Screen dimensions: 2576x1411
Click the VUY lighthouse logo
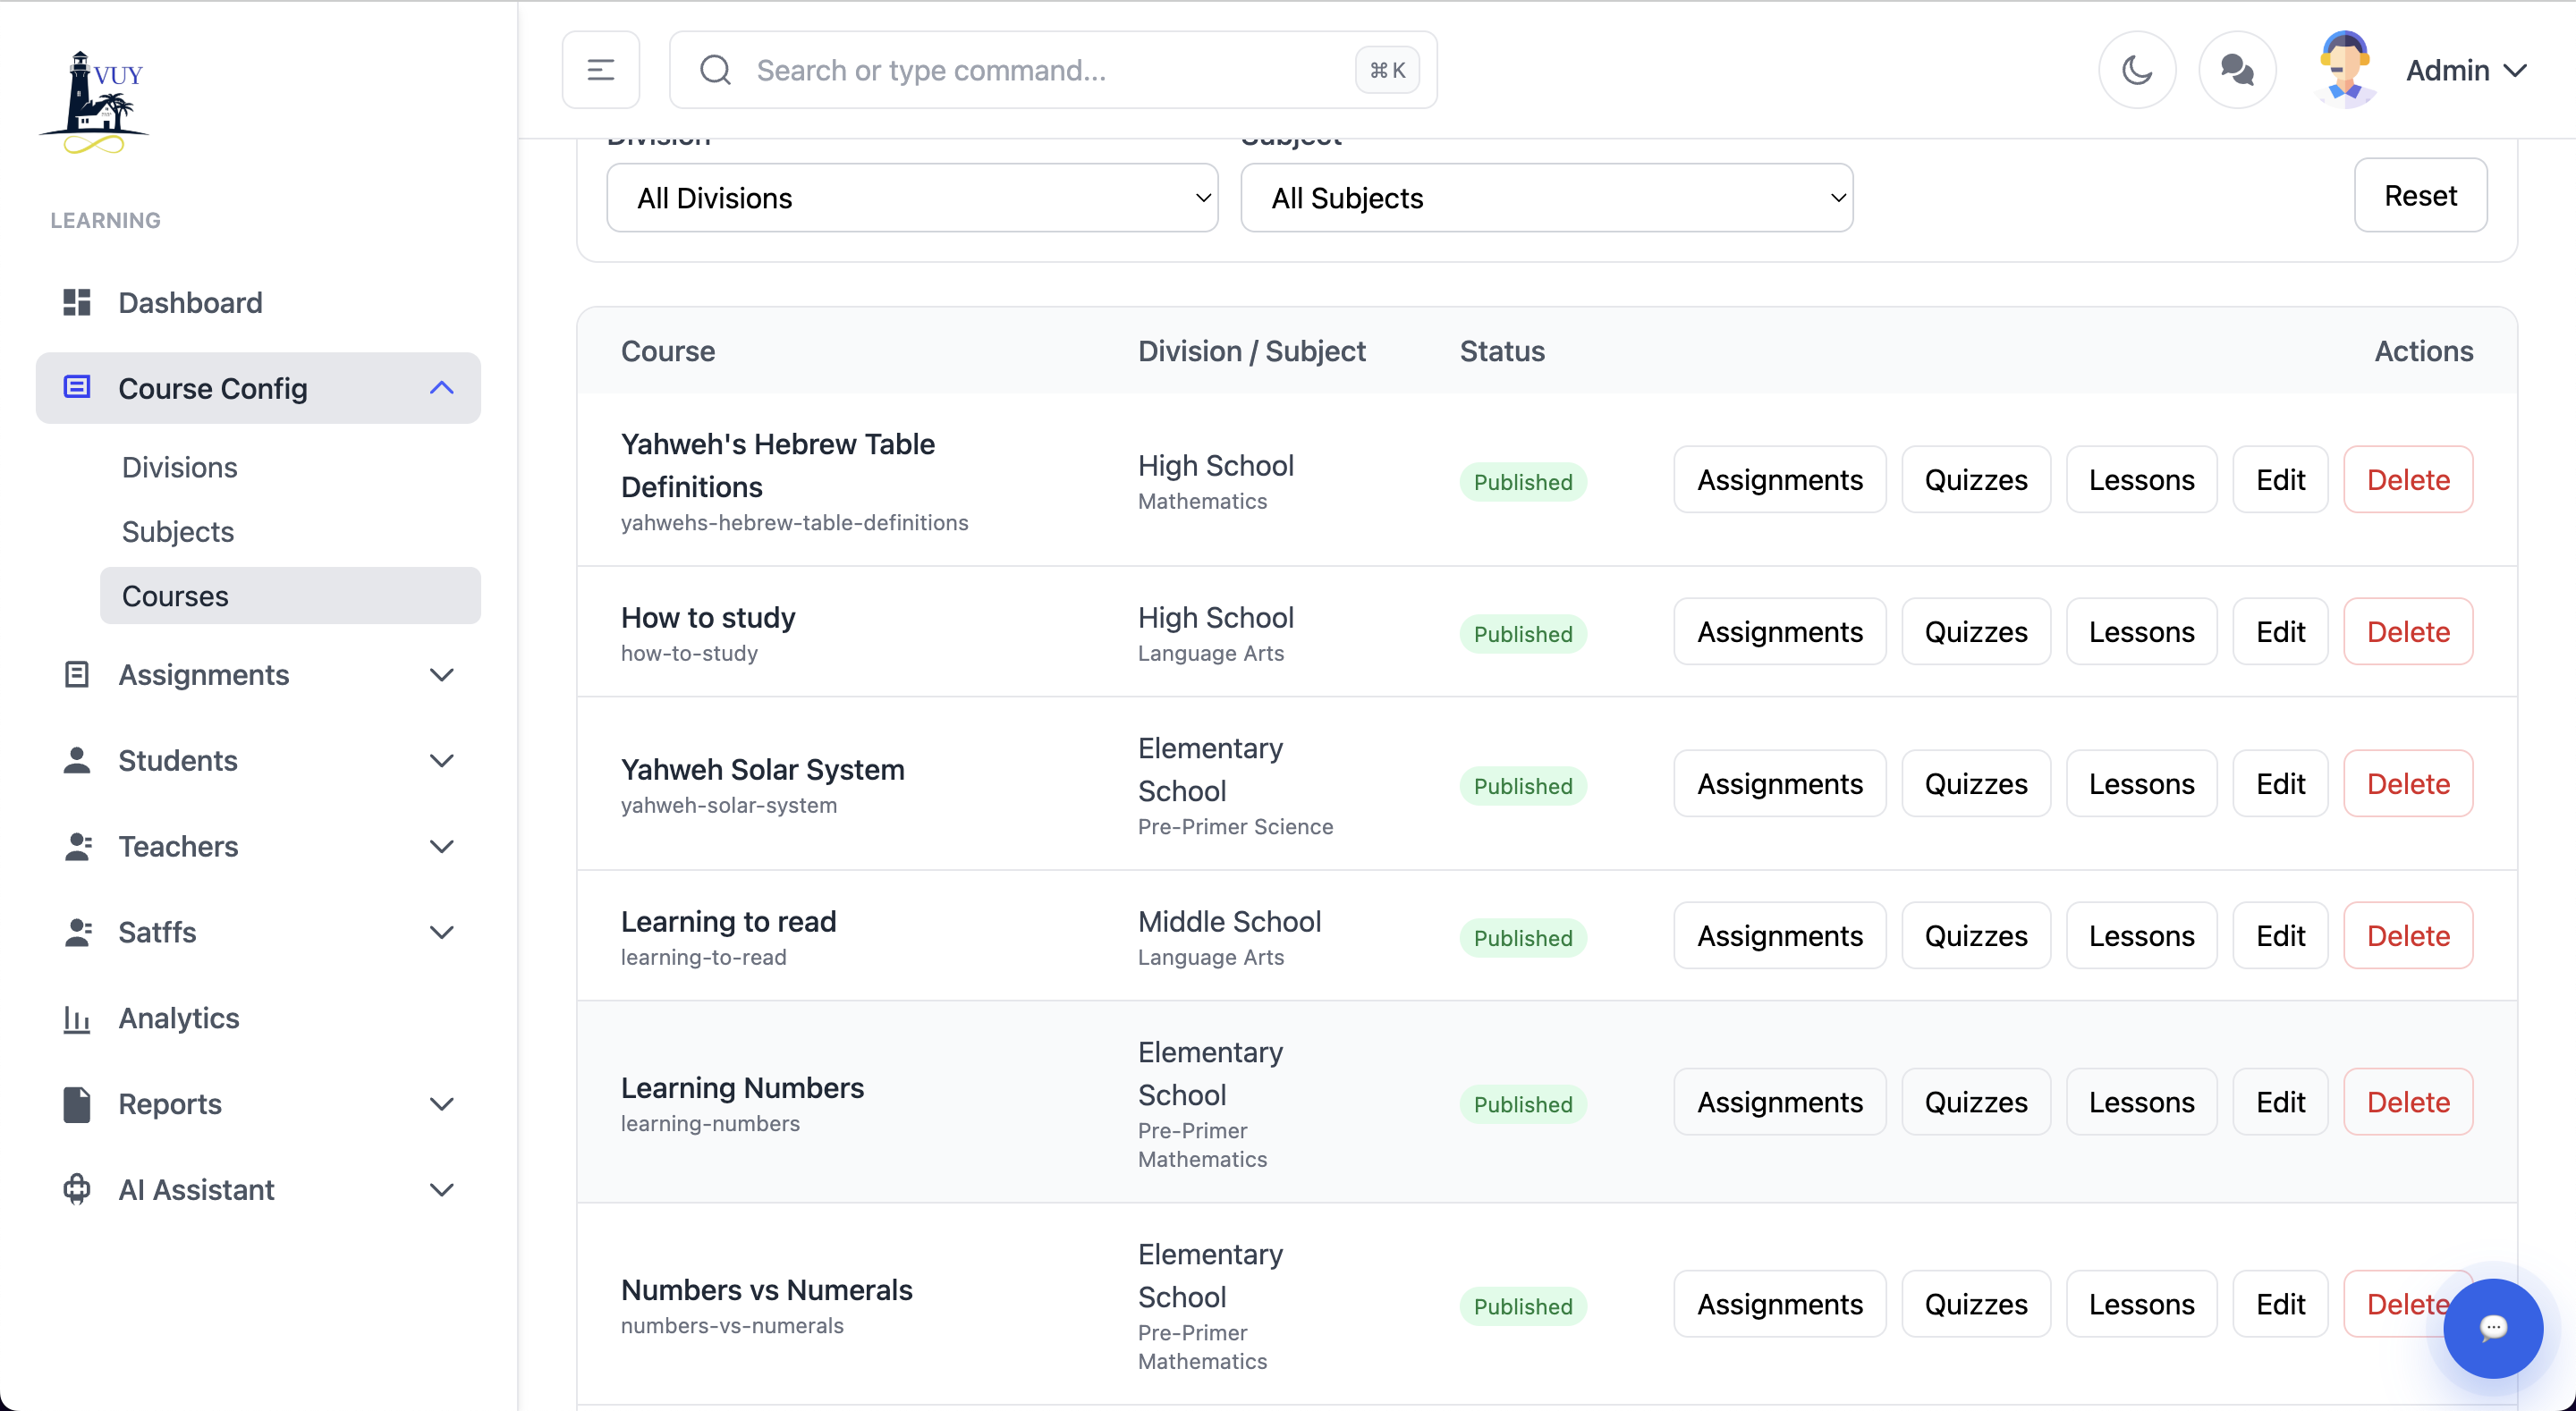point(95,103)
